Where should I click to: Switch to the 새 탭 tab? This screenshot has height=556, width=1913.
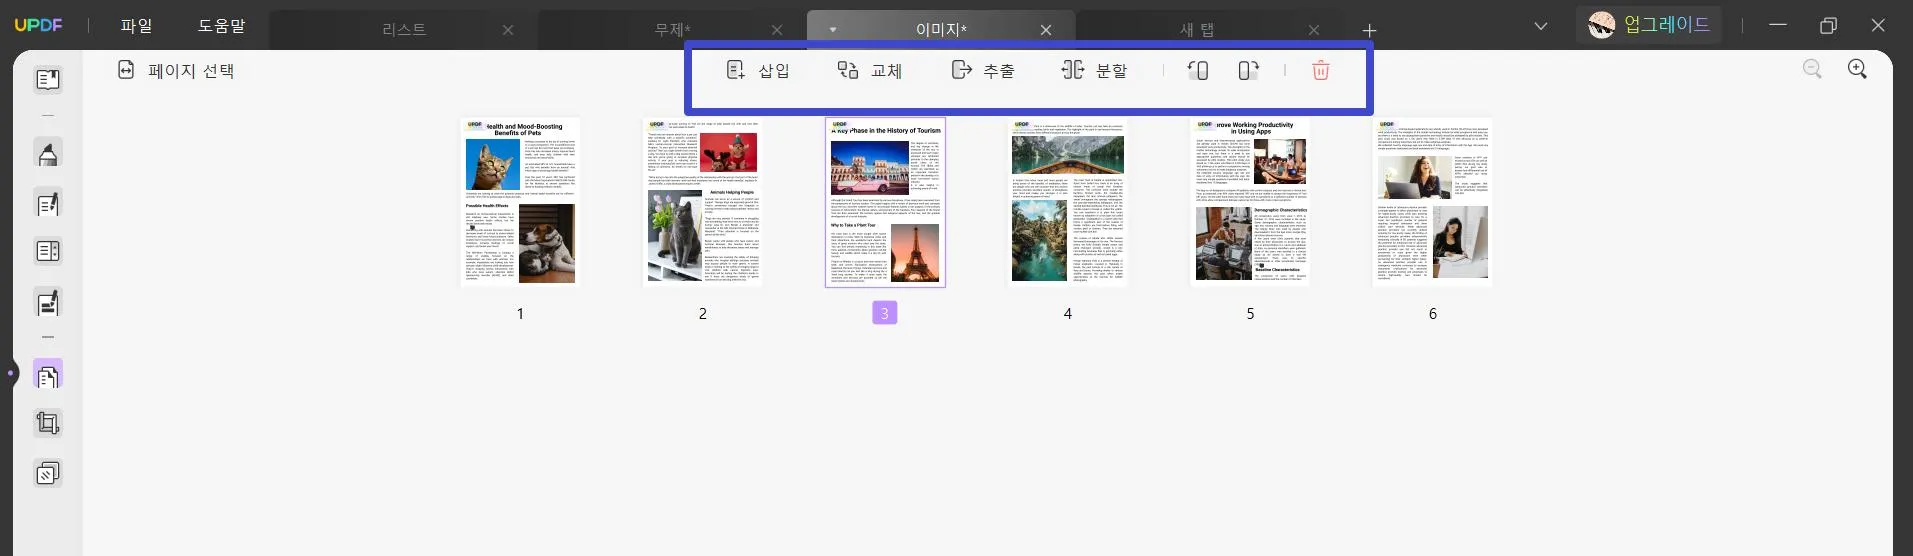[1196, 30]
